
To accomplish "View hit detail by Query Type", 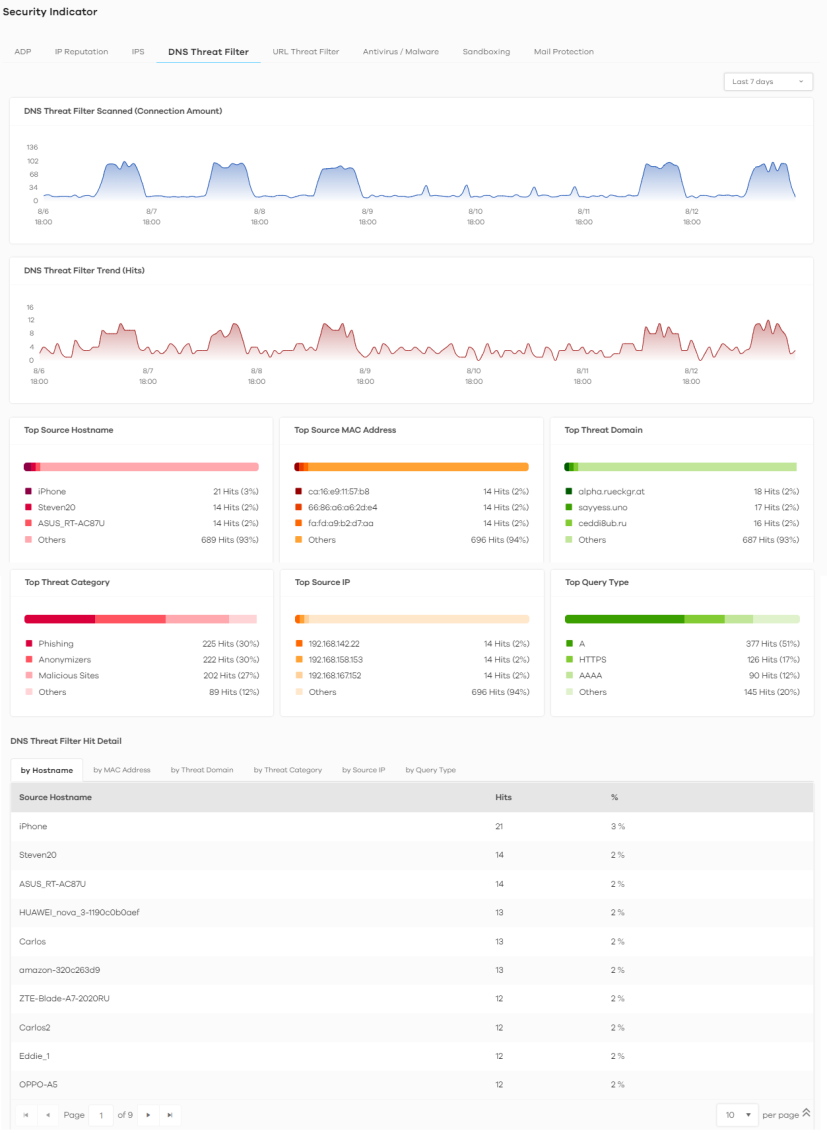I will [x=430, y=770].
